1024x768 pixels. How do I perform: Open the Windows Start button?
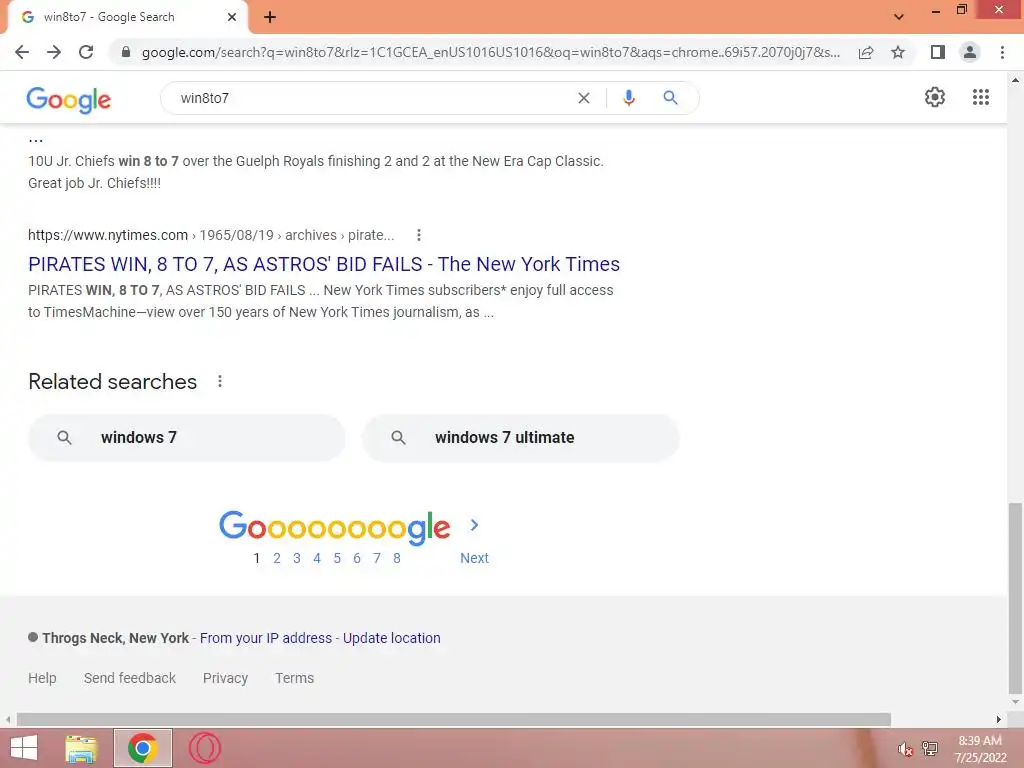(x=24, y=748)
